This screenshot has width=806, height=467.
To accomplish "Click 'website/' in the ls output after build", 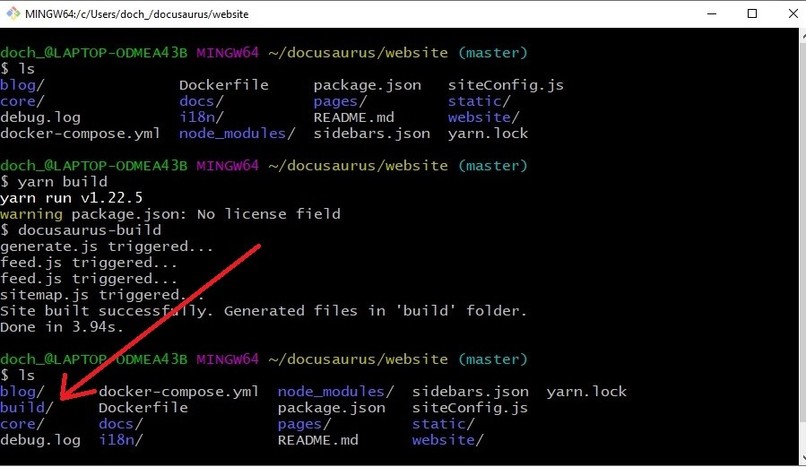I will point(448,440).
